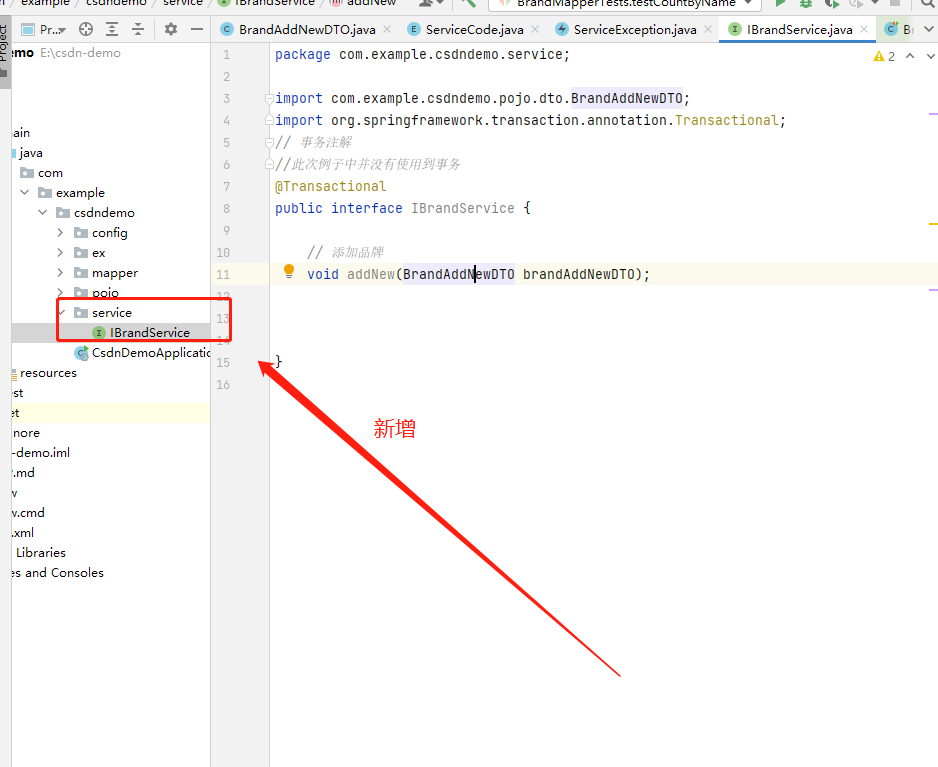
Task: Open CsdnDemoApplication class in tree
Action: tap(142, 353)
